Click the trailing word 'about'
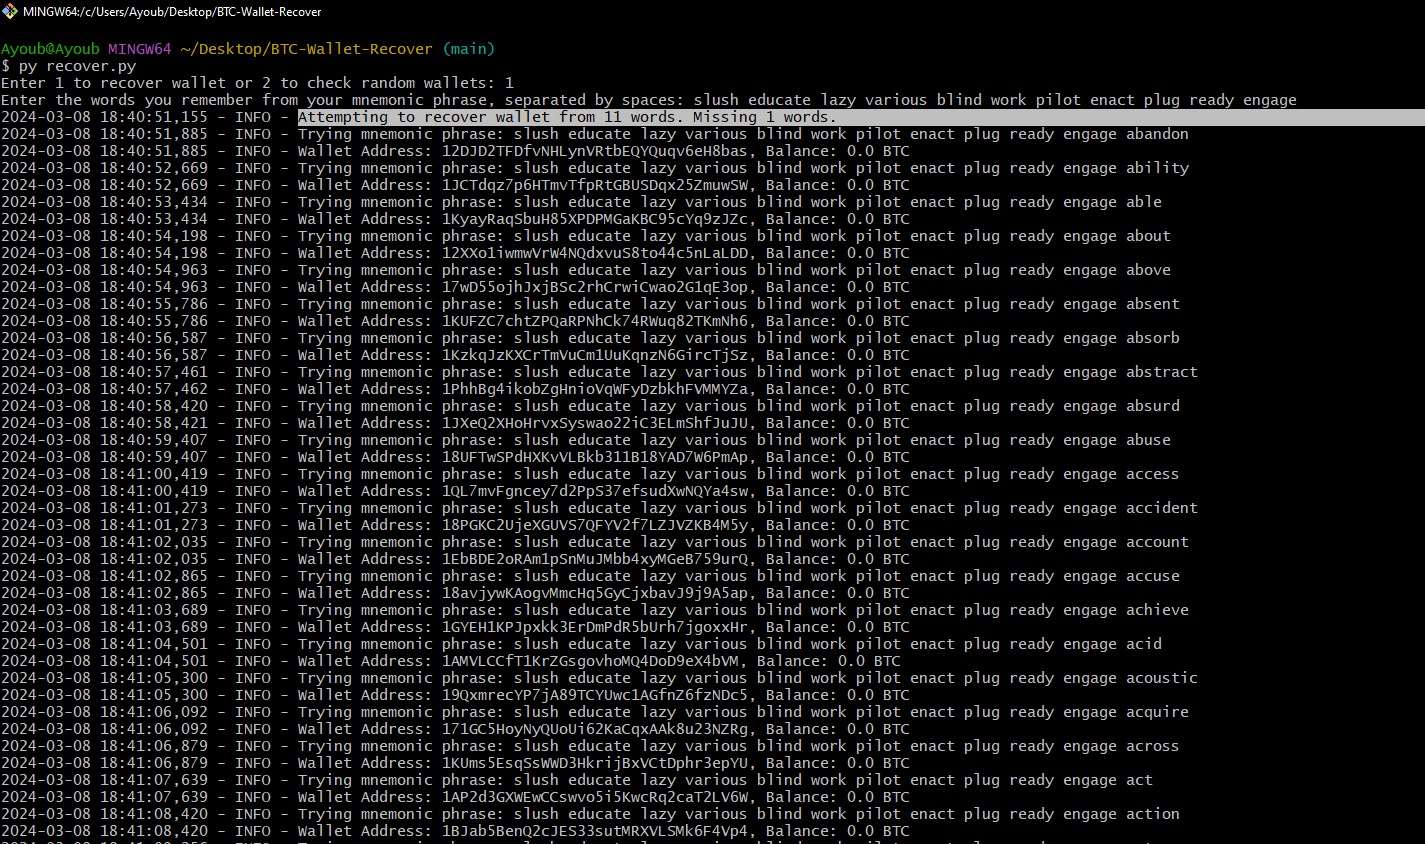 pyautogui.click(x=1148, y=236)
